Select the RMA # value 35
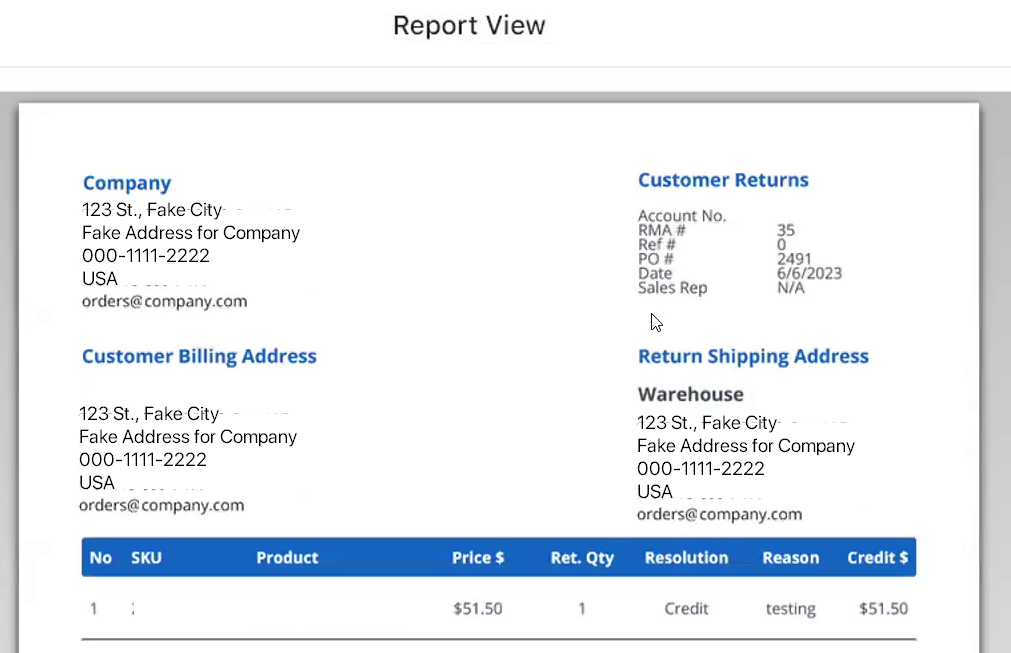 coord(785,231)
